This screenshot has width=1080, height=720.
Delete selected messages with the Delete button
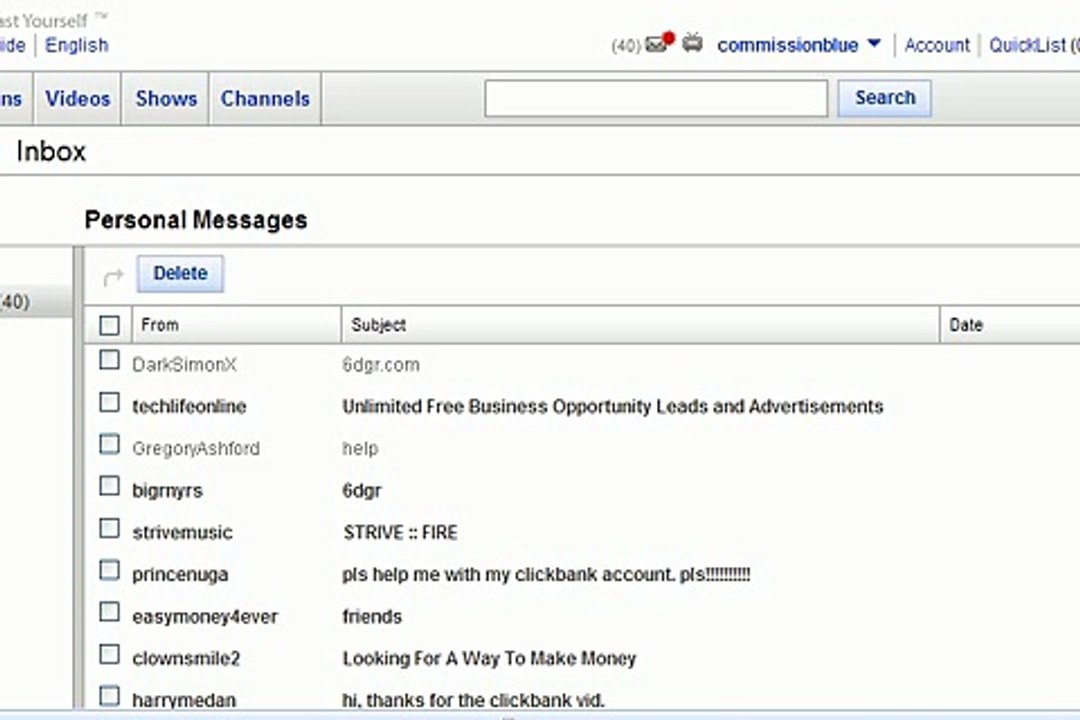coord(180,274)
